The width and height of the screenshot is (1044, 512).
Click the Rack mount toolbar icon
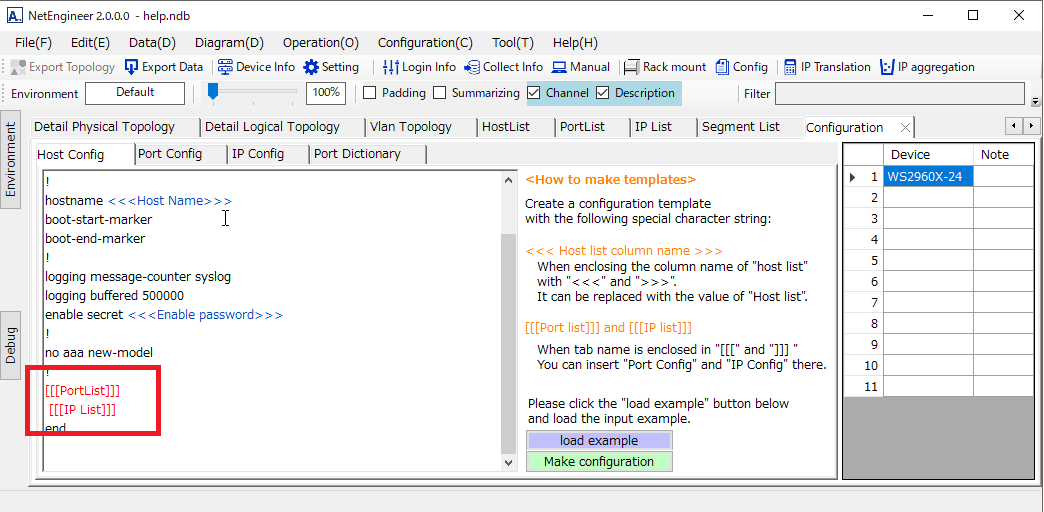pos(631,67)
